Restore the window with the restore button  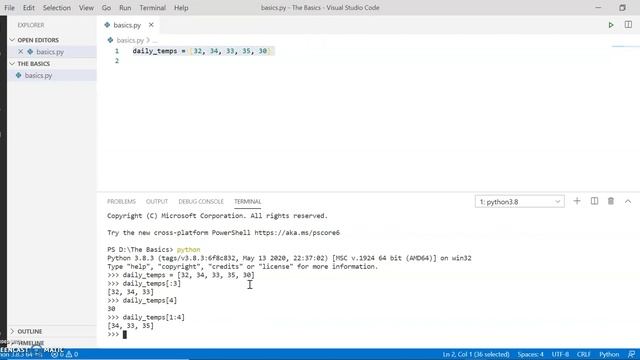coord(622,8)
